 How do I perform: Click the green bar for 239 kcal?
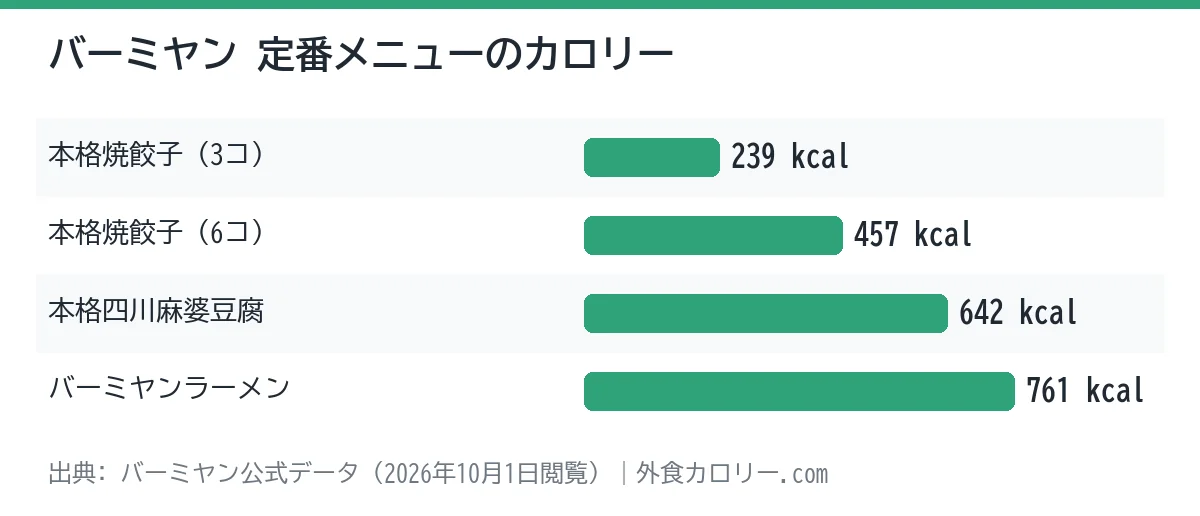(652, 157)
